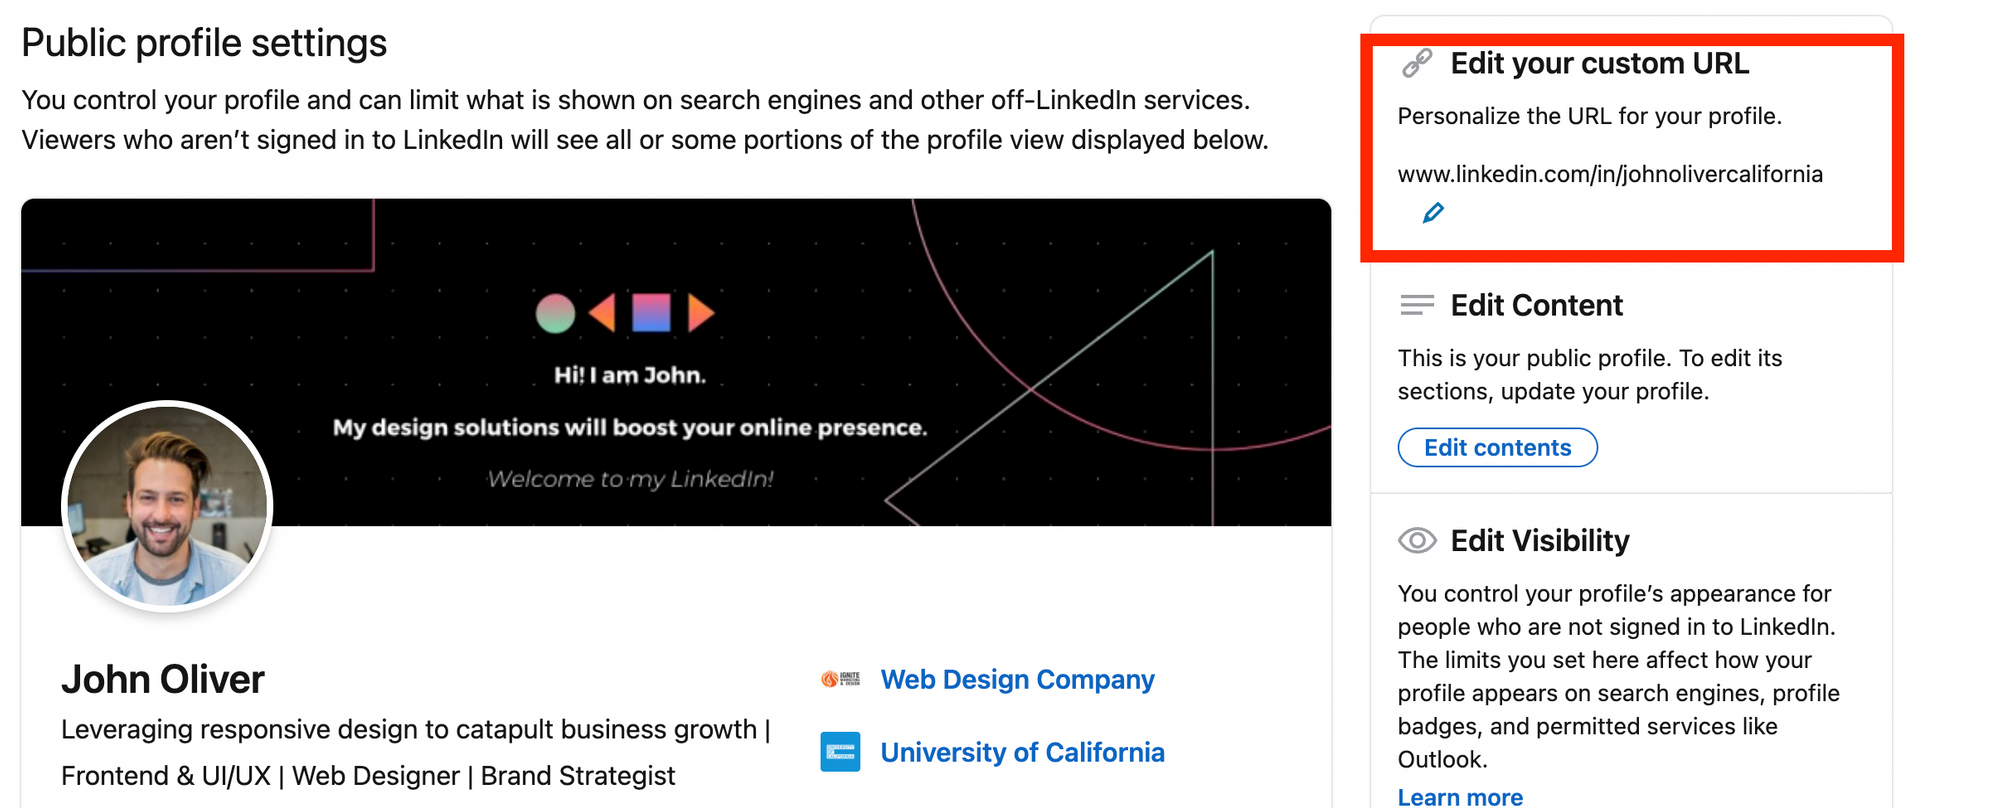Click the Edit your custom URL heading

[x=1599, y=63]
